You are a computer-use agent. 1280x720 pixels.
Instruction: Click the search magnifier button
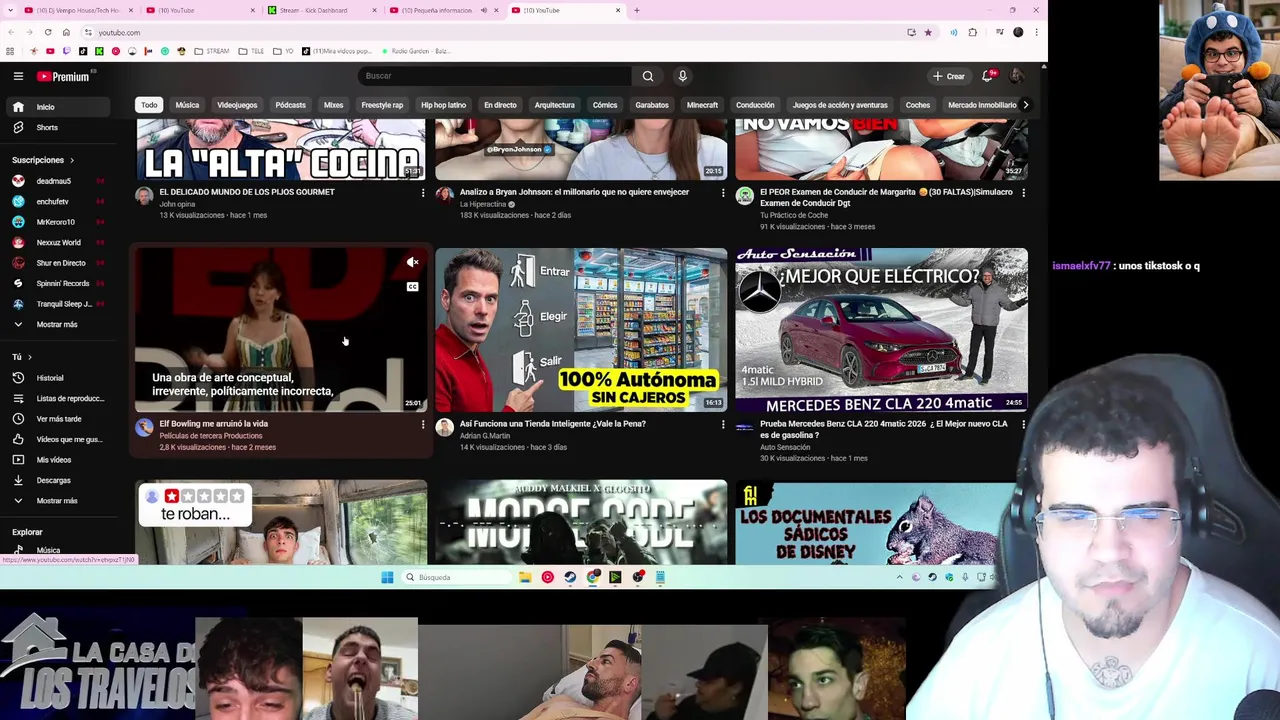[x=648, y=76]
